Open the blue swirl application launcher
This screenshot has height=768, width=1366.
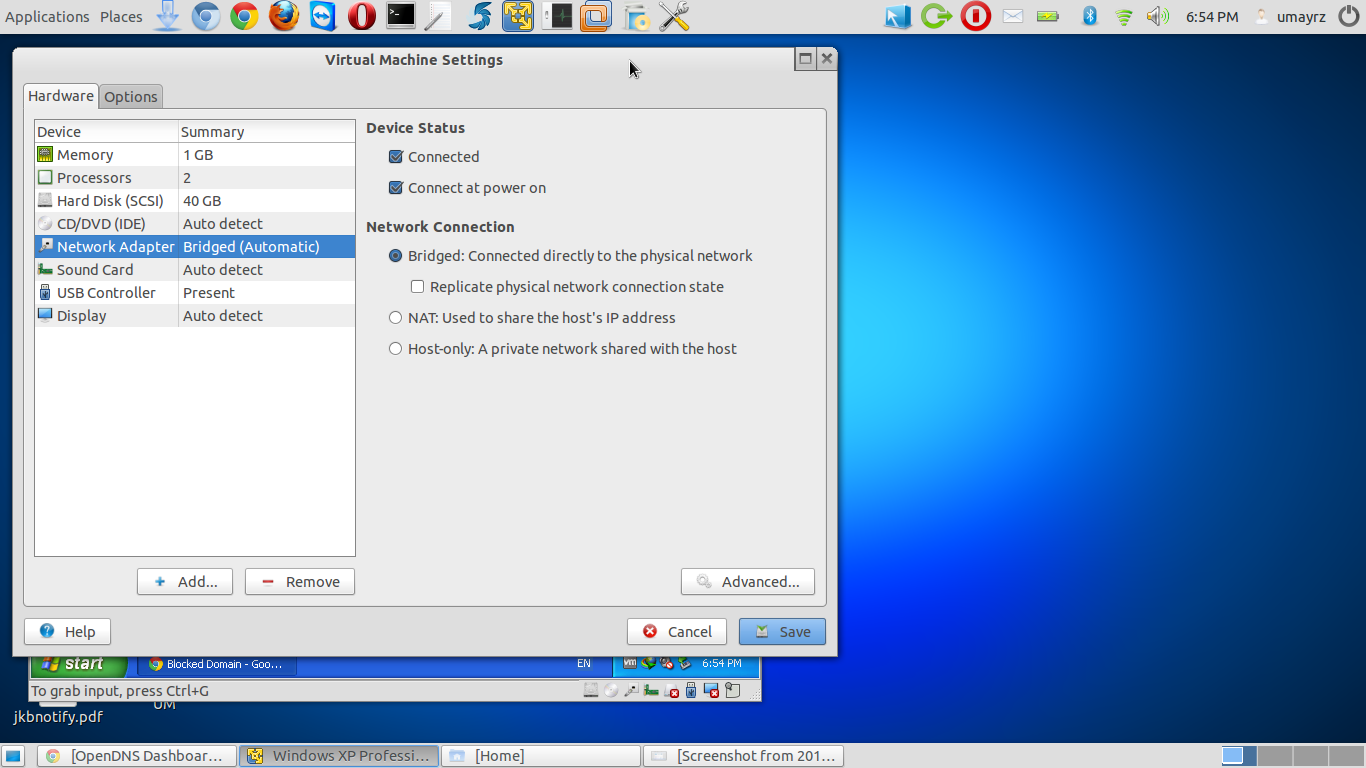point(481,16)
